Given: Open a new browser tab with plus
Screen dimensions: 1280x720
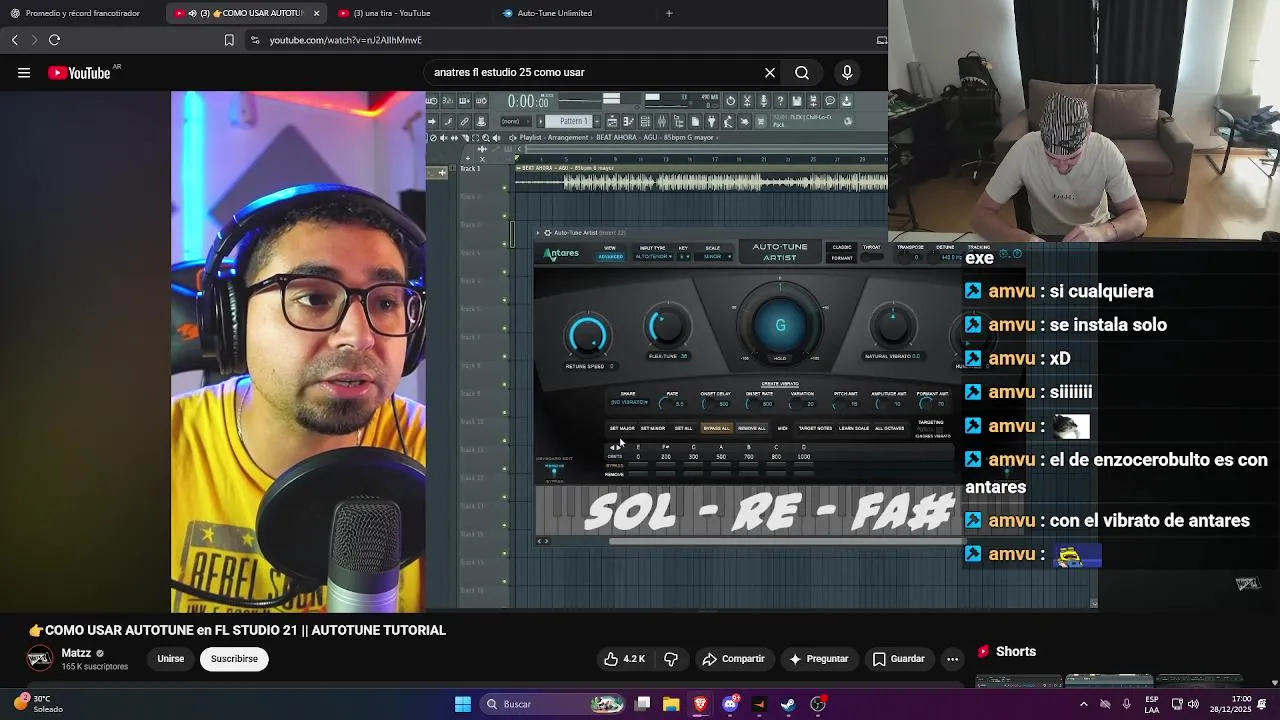Looking at the screenshot, I should (x=669, y=13).
